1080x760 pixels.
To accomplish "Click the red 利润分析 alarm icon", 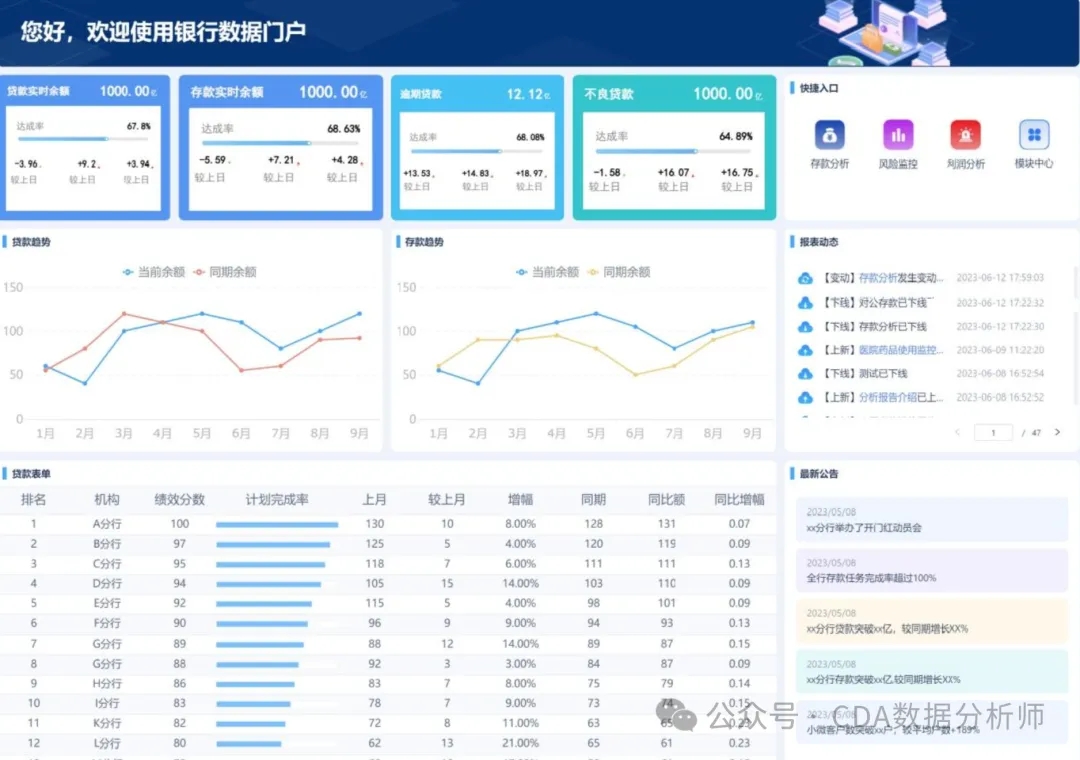I will (965, 135).
